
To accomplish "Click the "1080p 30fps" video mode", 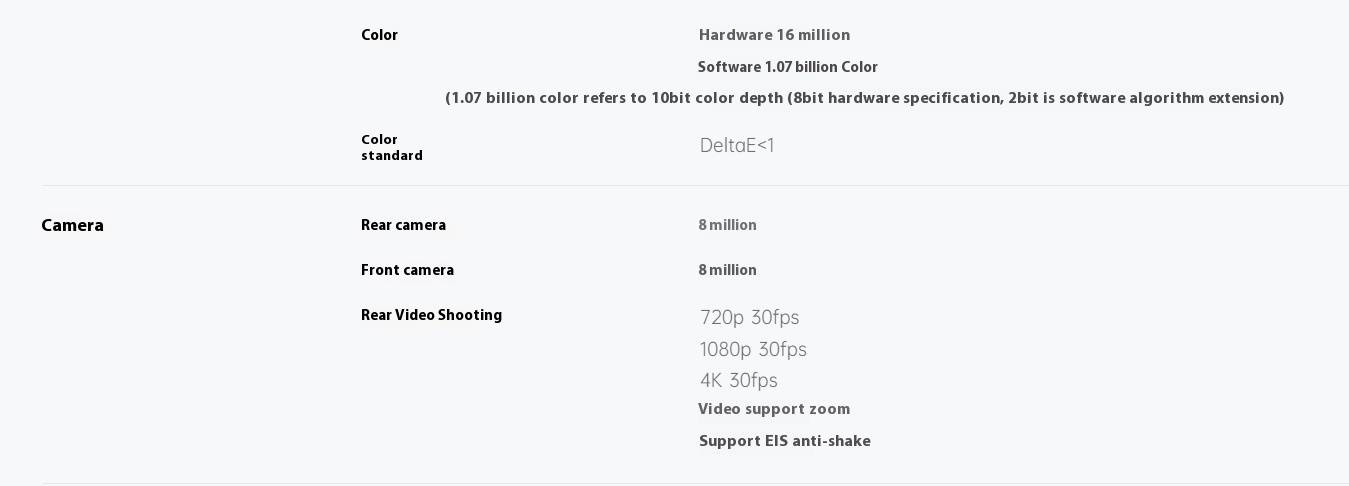I will coord(753,349).
